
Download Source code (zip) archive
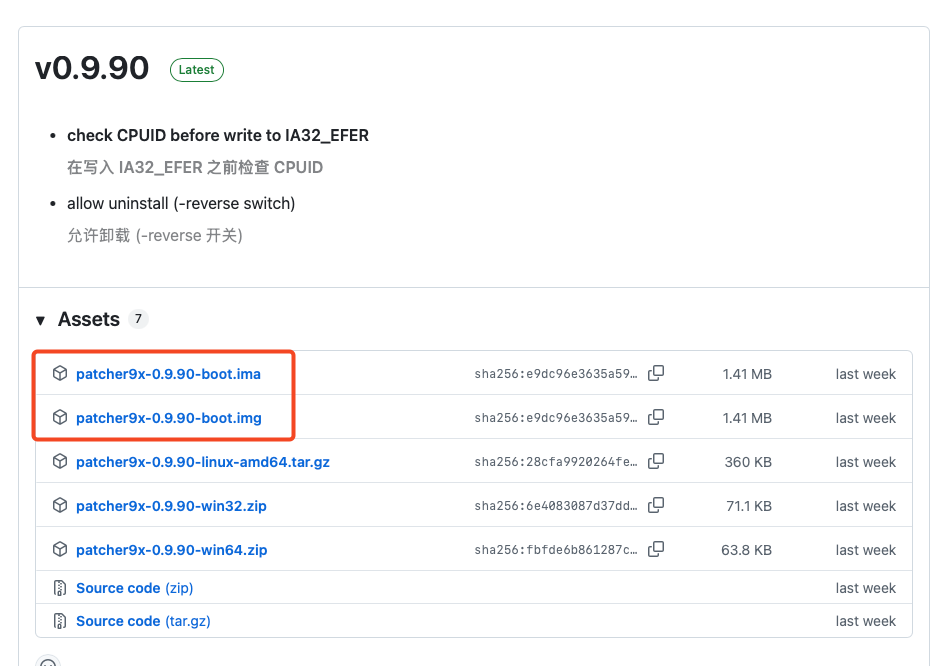pos(134,588)
